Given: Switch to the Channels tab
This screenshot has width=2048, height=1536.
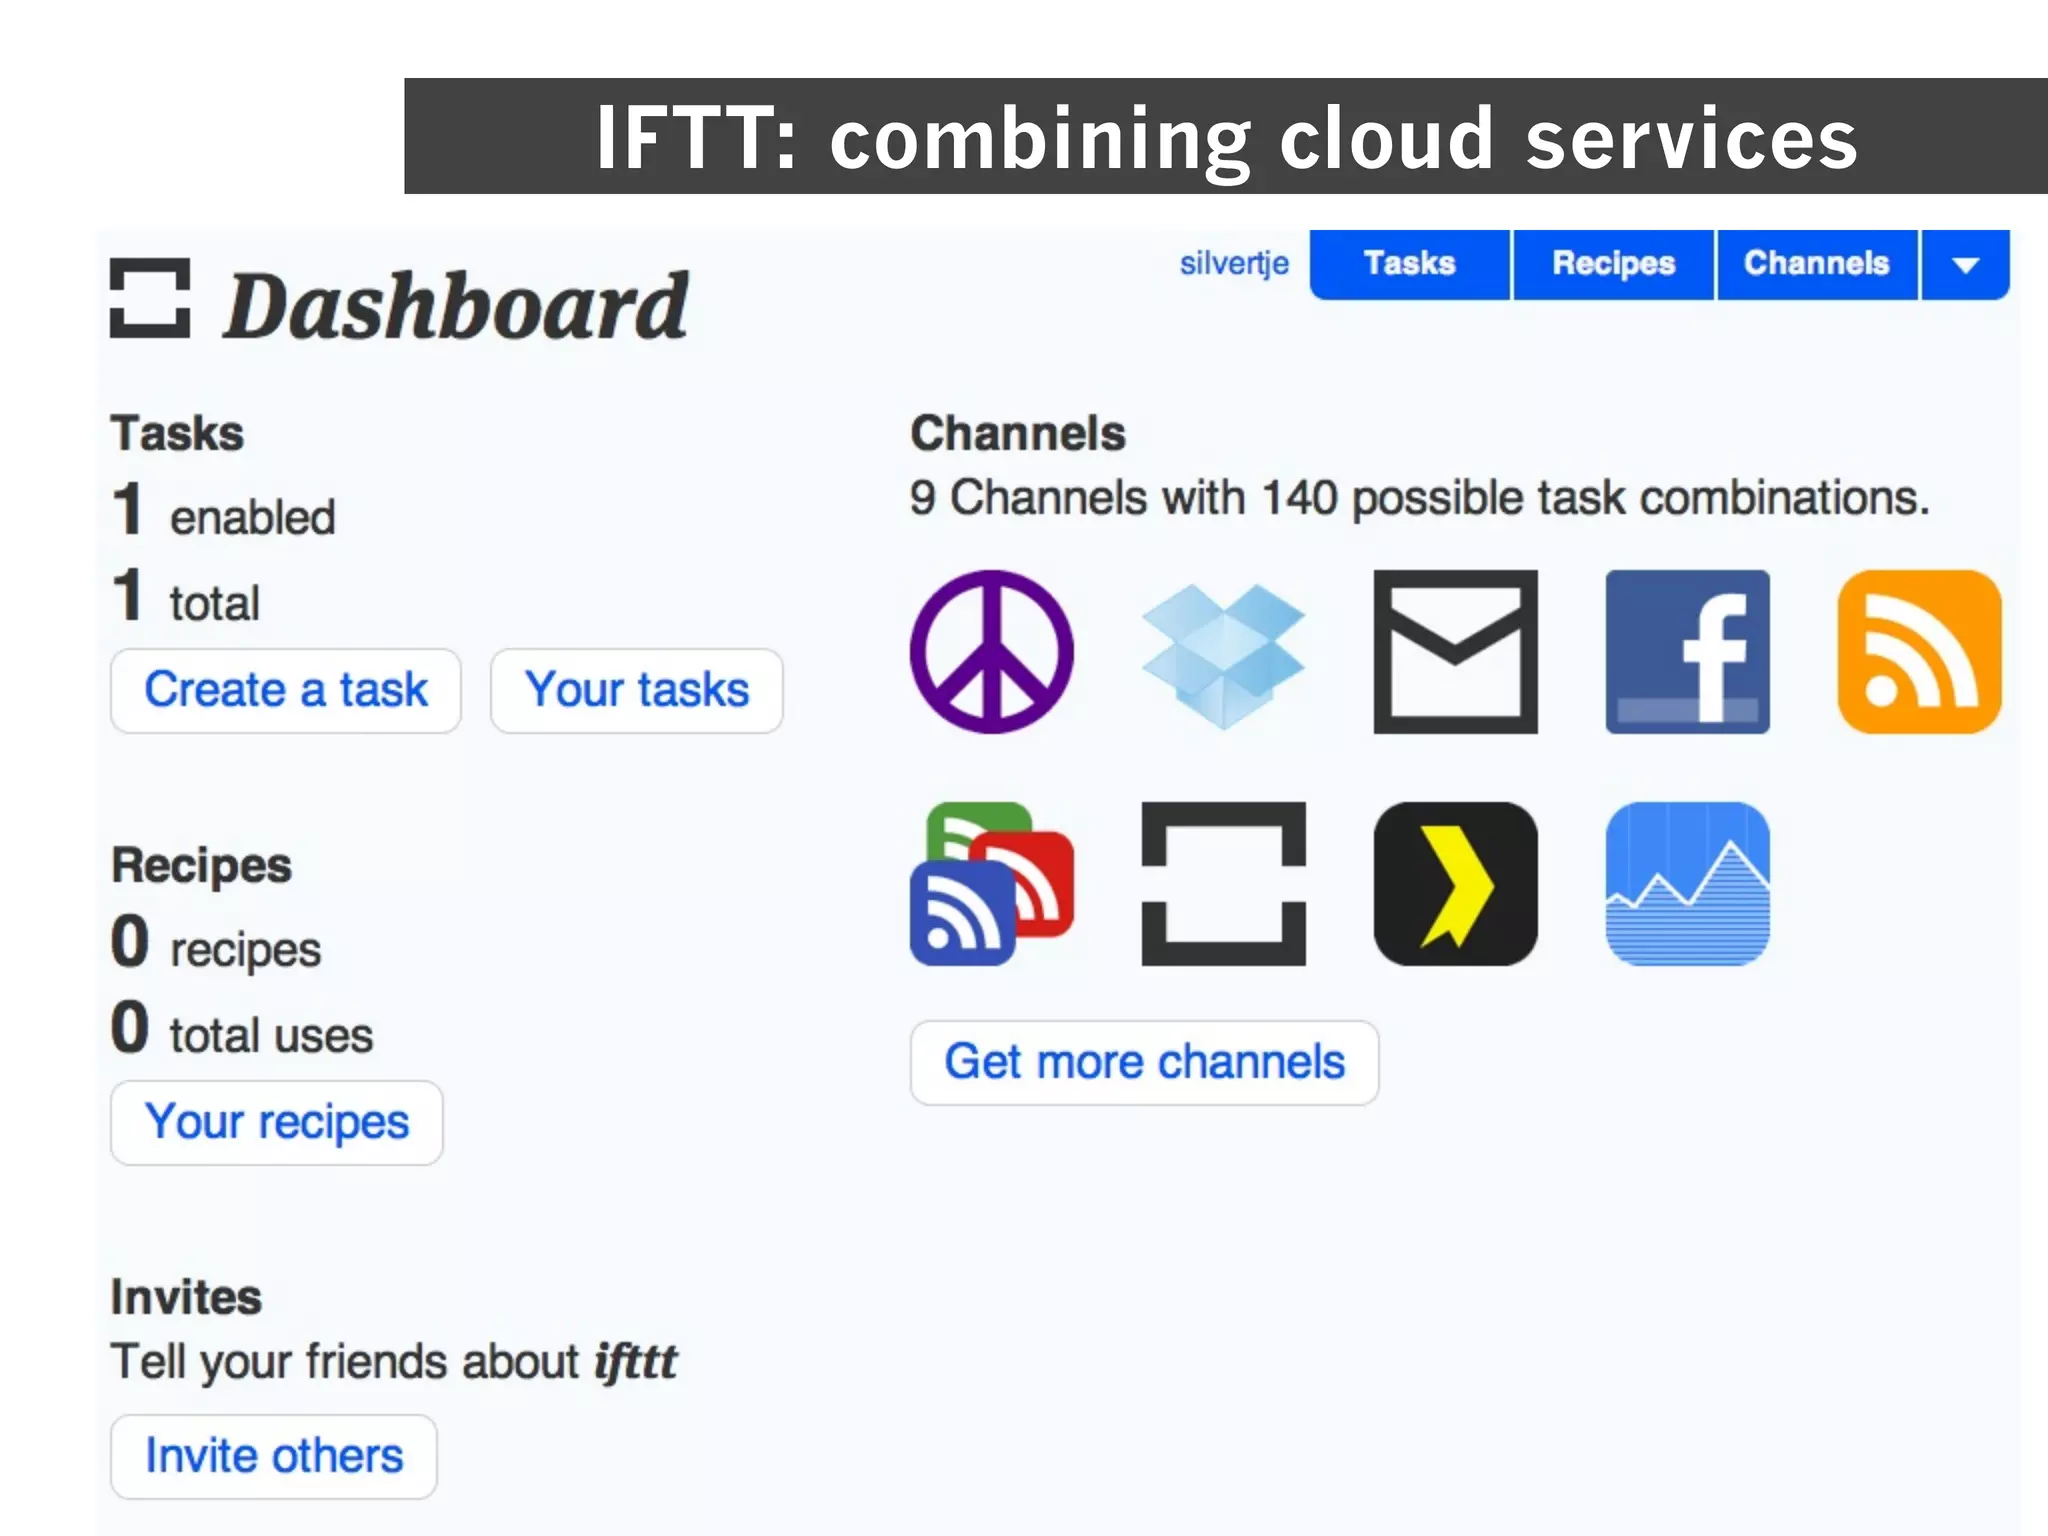Looking at the screenshot, I should tap(1816, 264).
